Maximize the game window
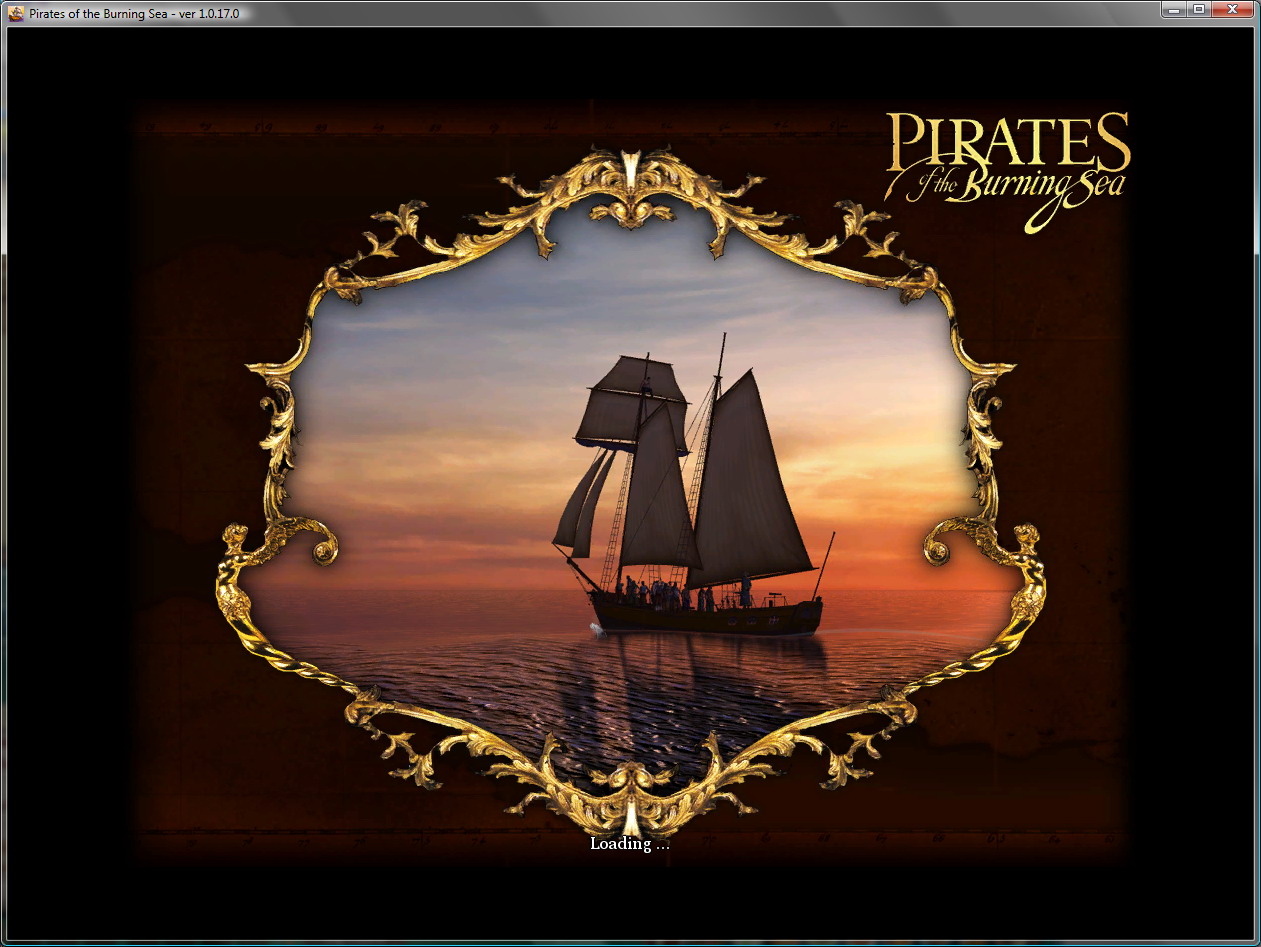 (x=1198, y=9)
